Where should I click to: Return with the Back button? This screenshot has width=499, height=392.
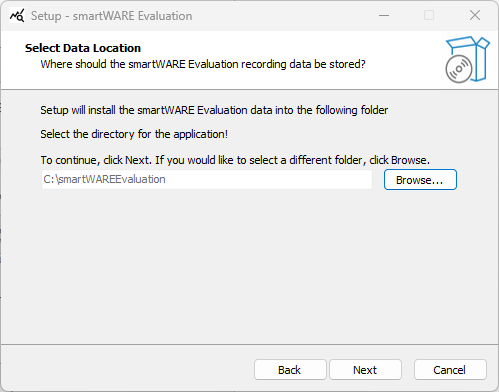(290, 370)
